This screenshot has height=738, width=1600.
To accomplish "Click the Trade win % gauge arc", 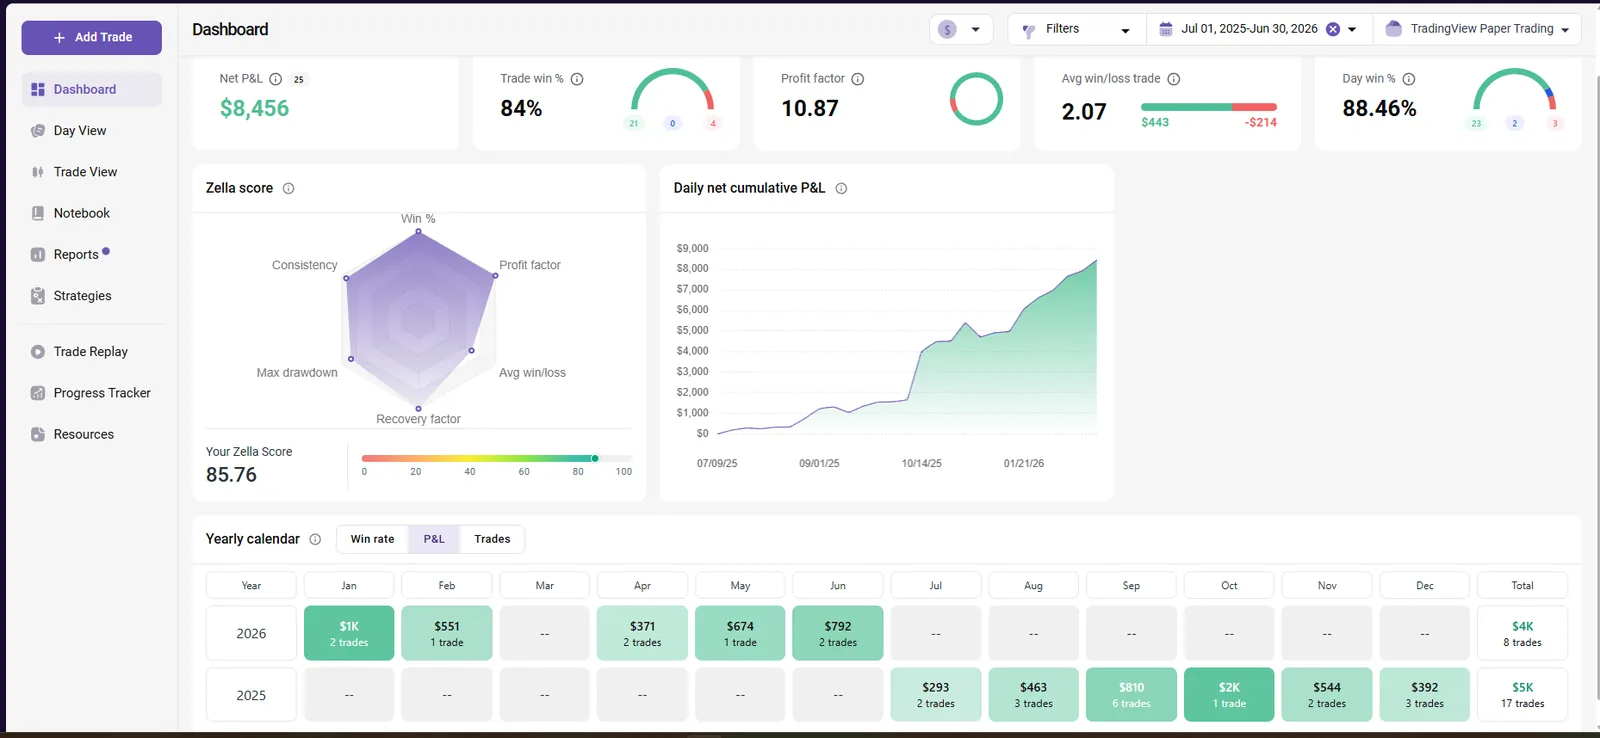I will click(x=673, y=89).
